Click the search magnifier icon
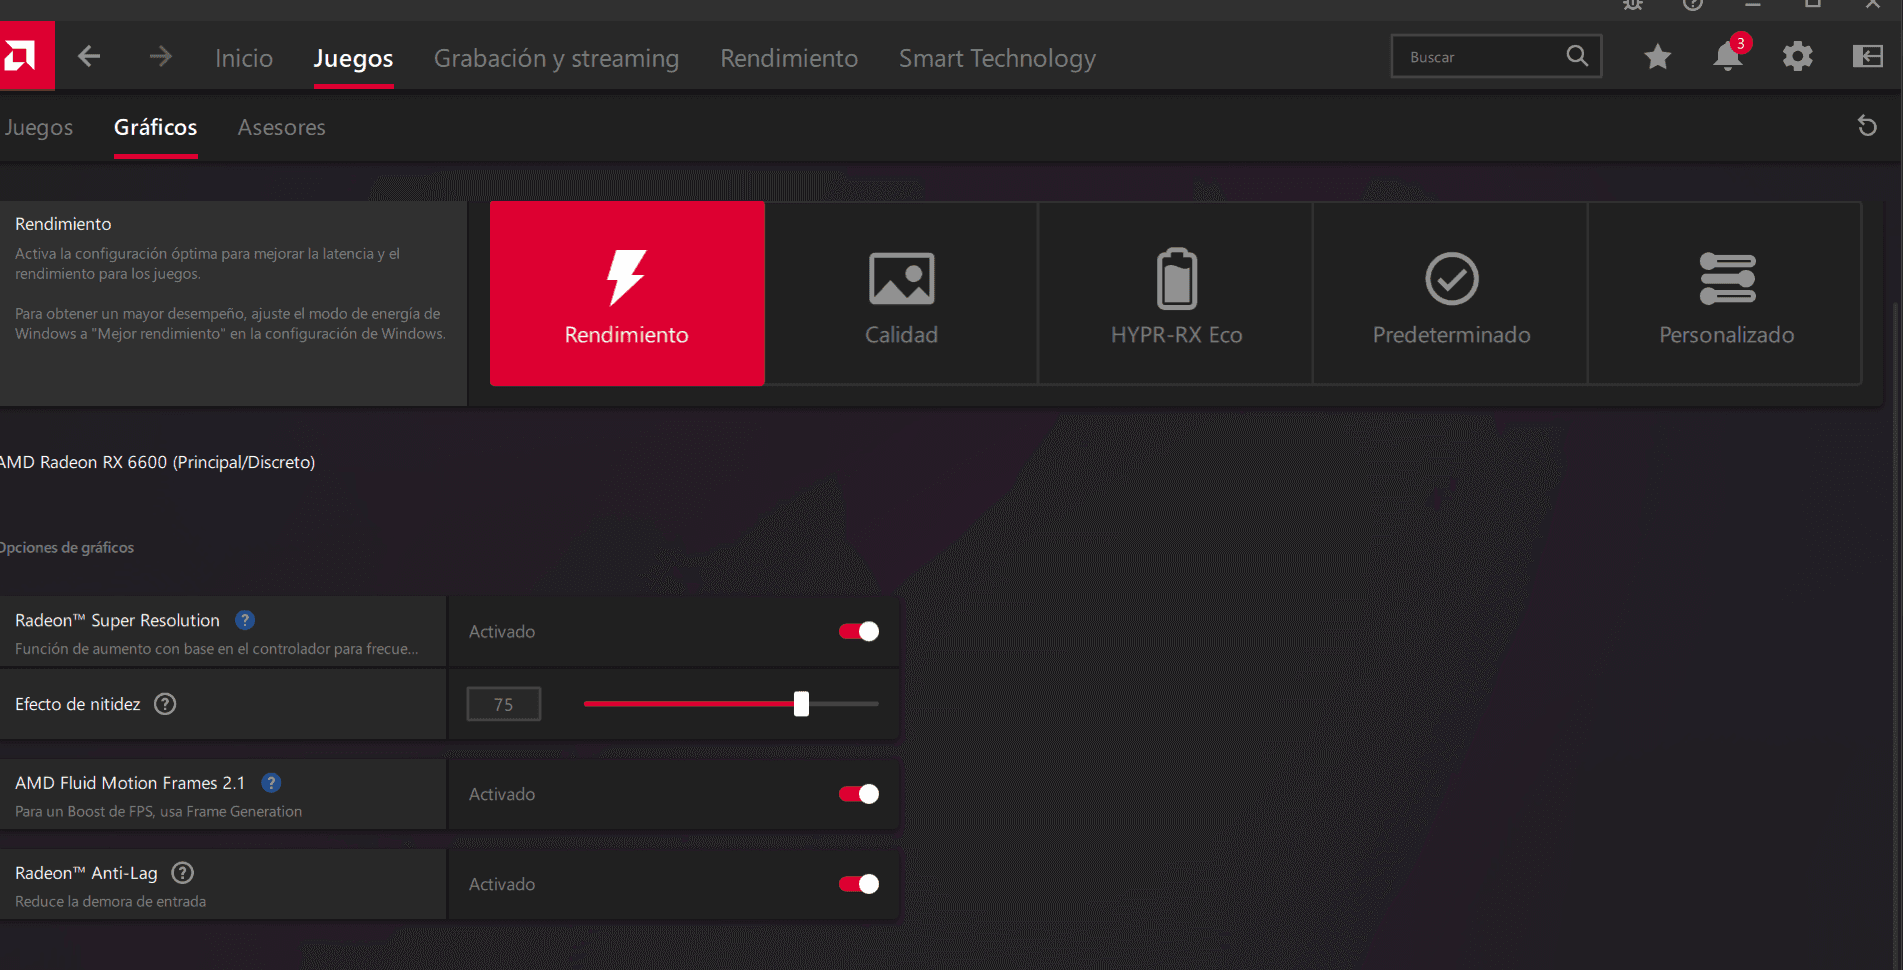 click(1577, 56)
